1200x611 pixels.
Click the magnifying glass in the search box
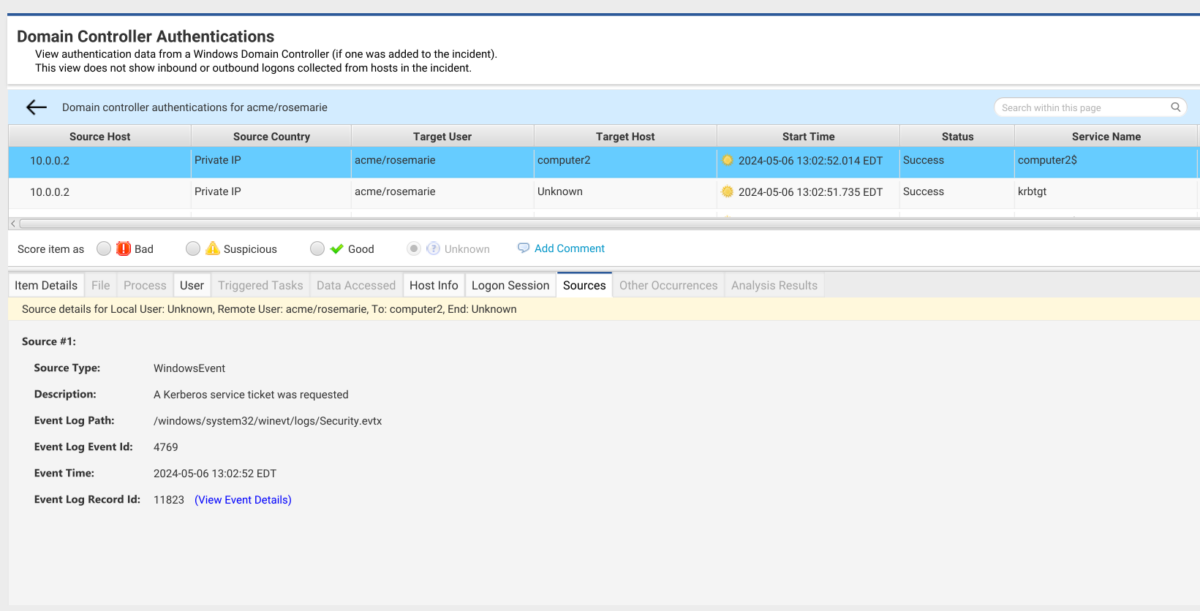tap(1176, 107)
